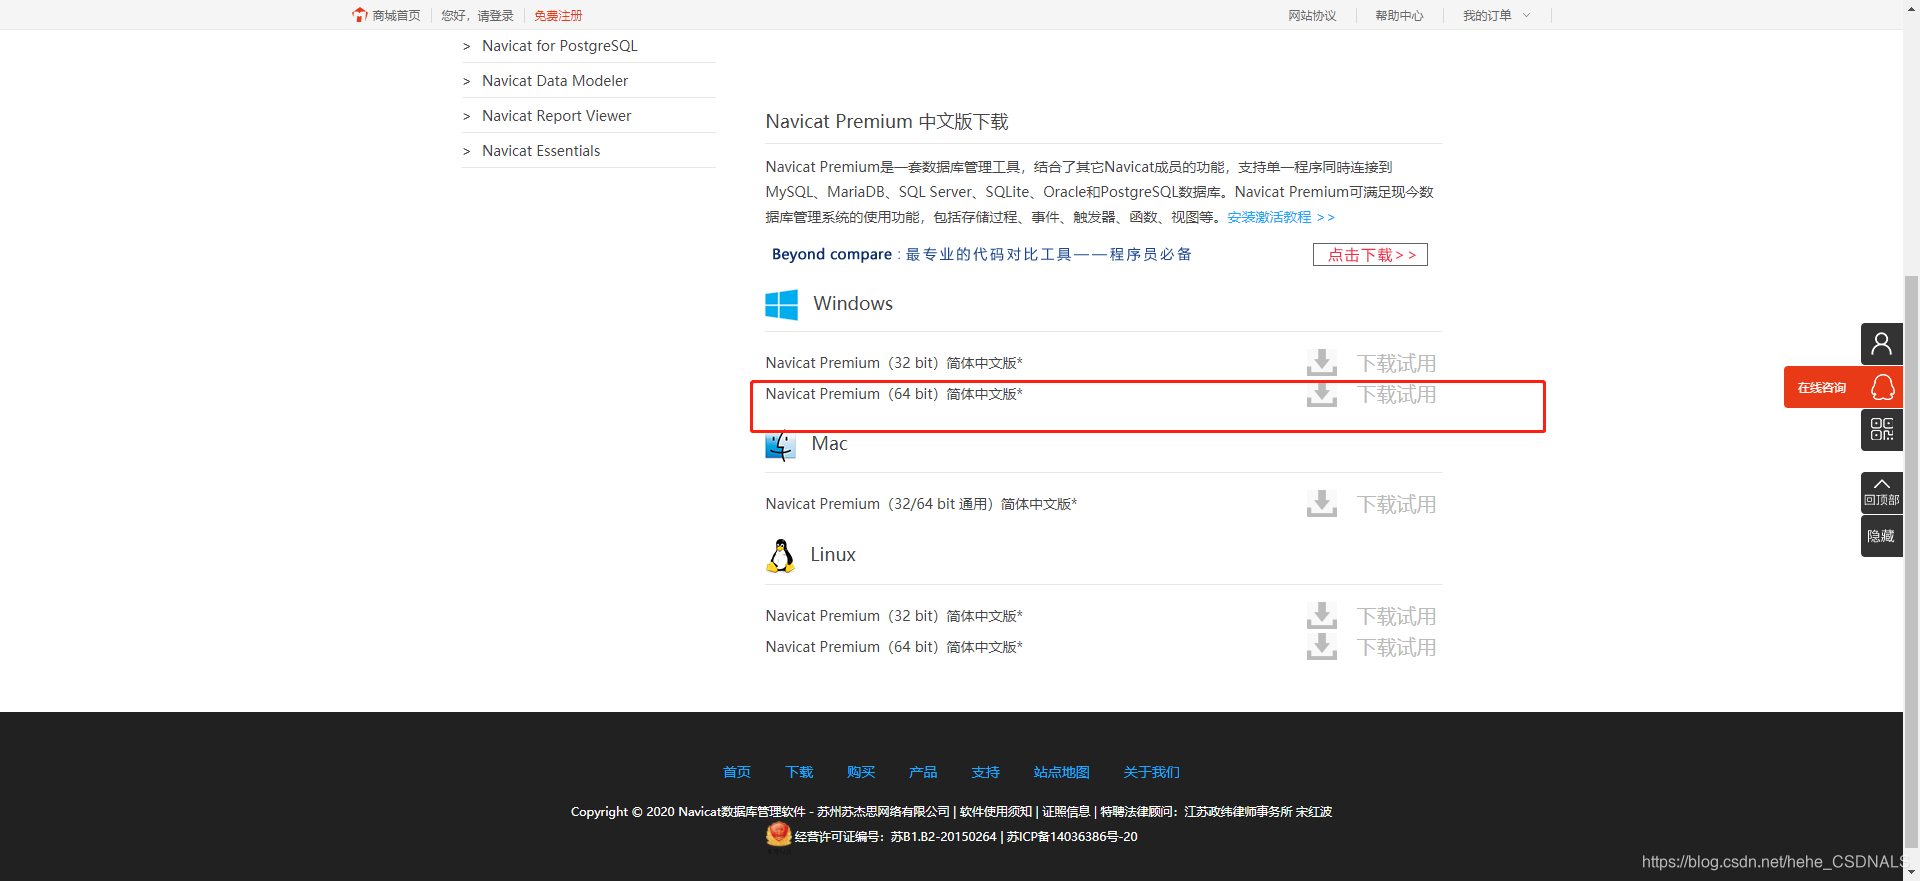This screenshot has height=881, width=1920.
Task: Open footer 下载 link
Action: (799, 772)
